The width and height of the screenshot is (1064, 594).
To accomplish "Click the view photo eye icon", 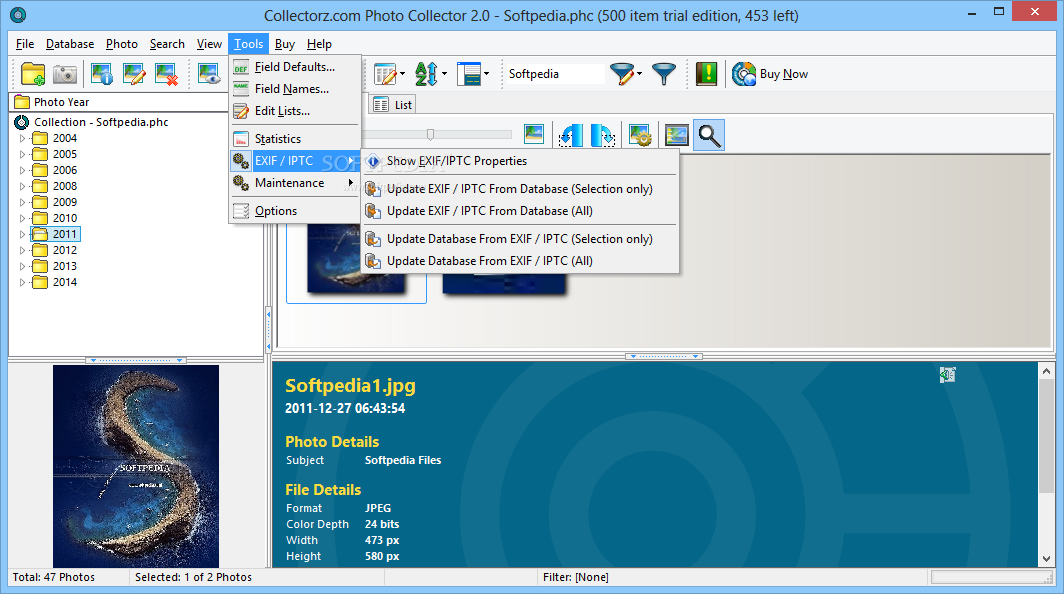I will (x=209, y=74).
